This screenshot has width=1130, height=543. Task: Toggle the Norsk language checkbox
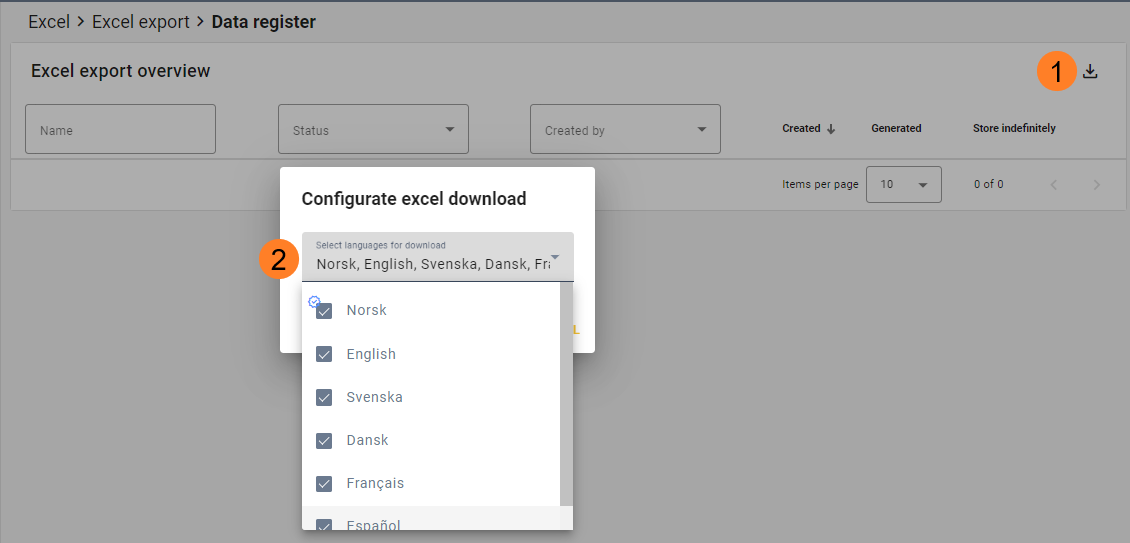(324, 311)
